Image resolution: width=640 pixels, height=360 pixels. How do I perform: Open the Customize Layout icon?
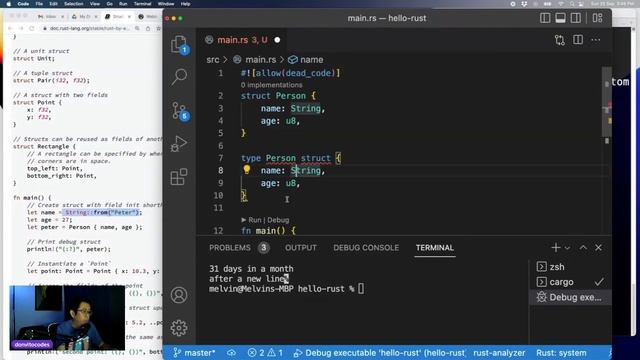pos(597,18)
